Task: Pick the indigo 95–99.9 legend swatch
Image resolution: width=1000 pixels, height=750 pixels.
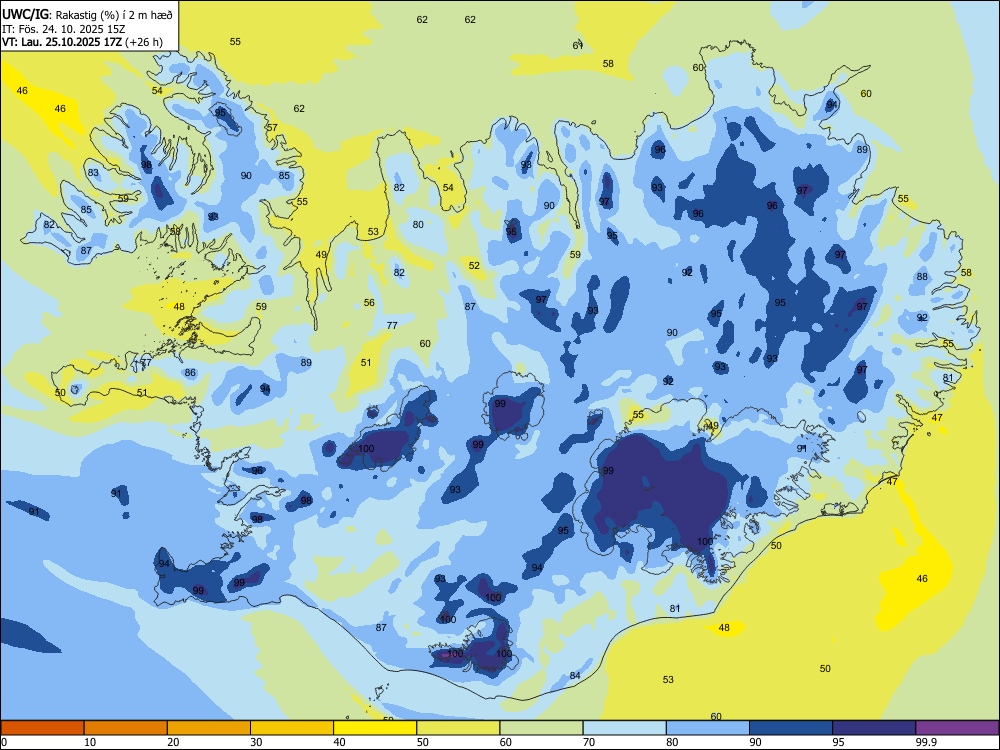Action: coord(874,728)
